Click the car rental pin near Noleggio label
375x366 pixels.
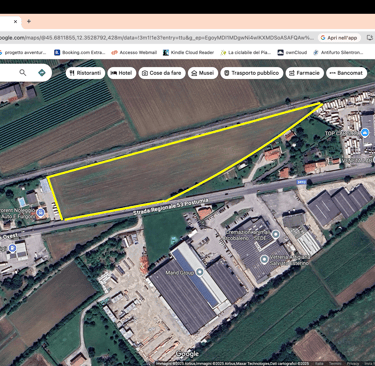[x=41, y=212]
